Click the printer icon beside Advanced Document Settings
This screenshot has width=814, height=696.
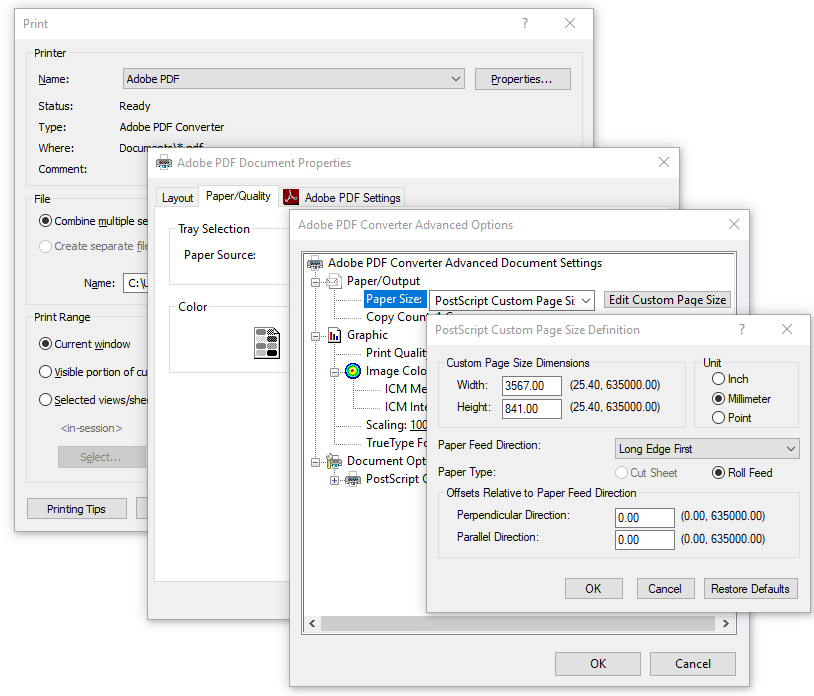[x=315, y=263]
